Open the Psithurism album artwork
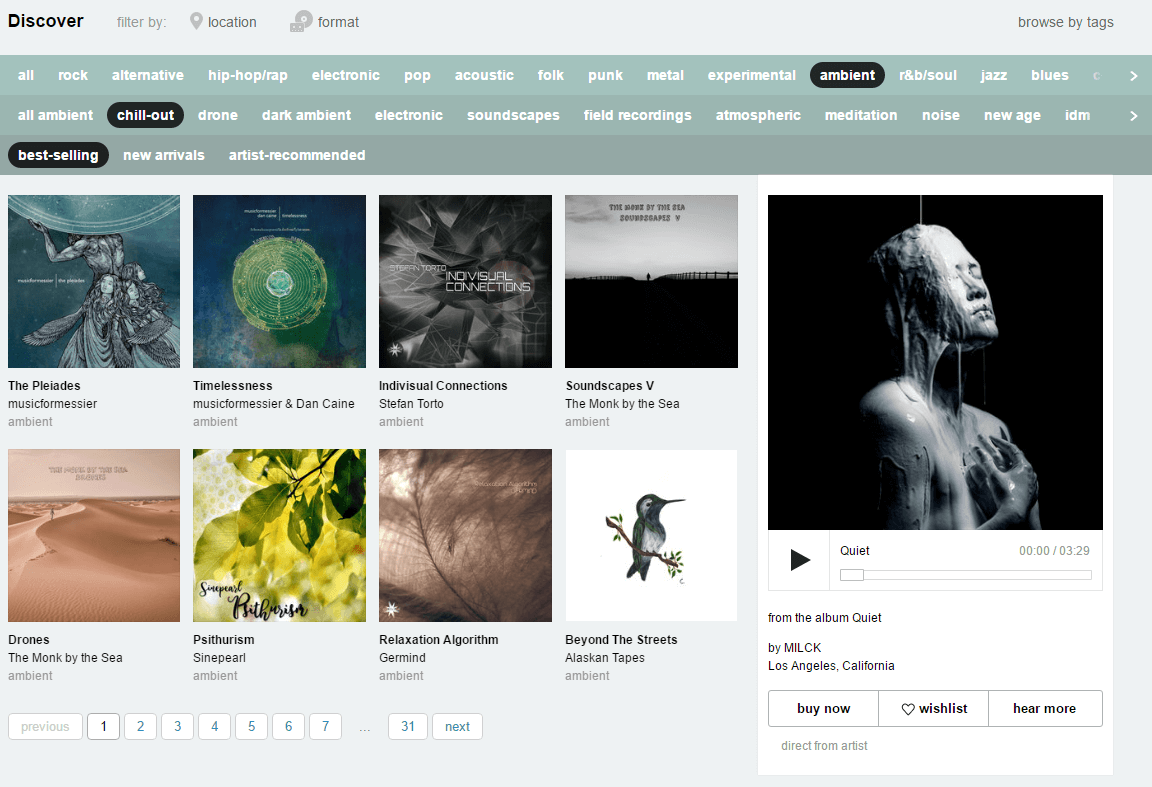 (279, 535)
